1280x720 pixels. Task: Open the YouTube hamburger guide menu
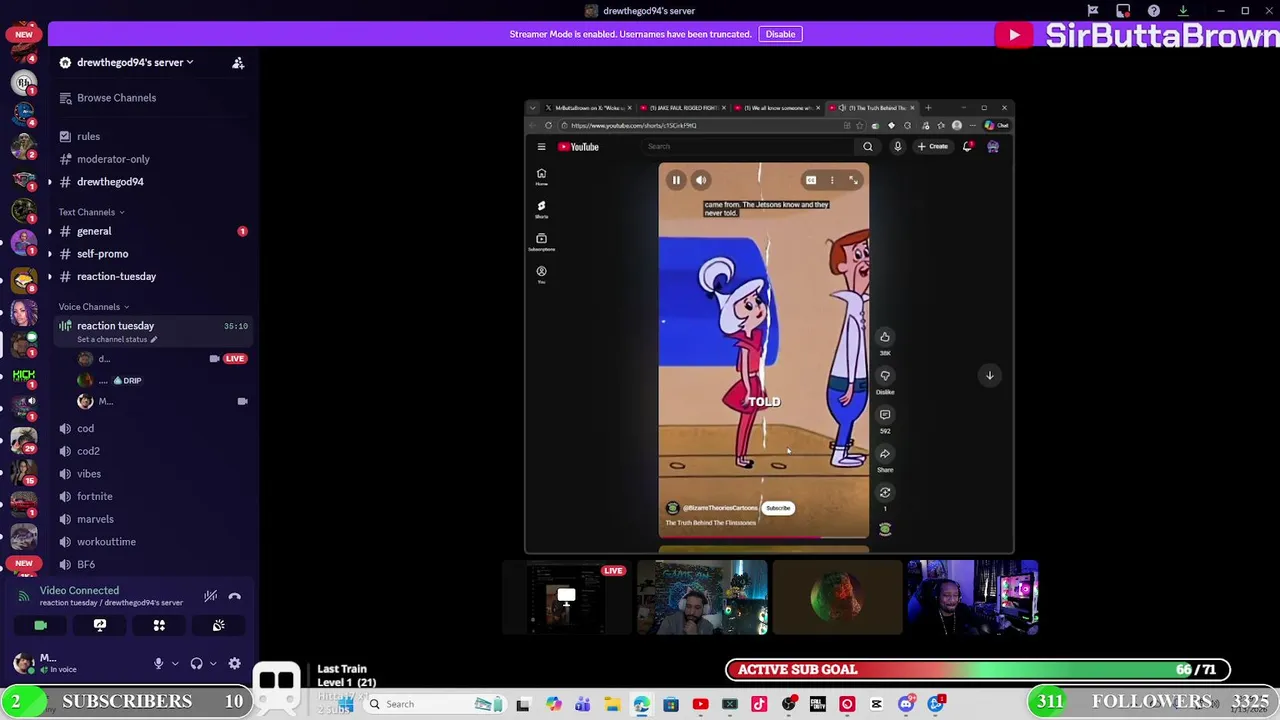(541, 147)
